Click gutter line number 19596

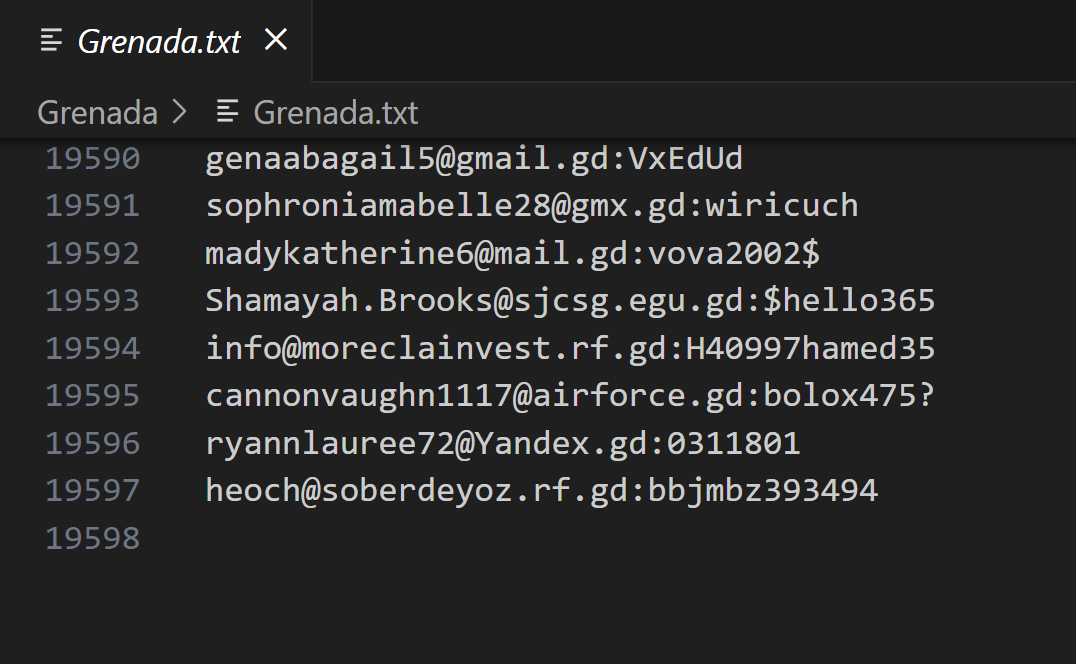pos(93,443)
